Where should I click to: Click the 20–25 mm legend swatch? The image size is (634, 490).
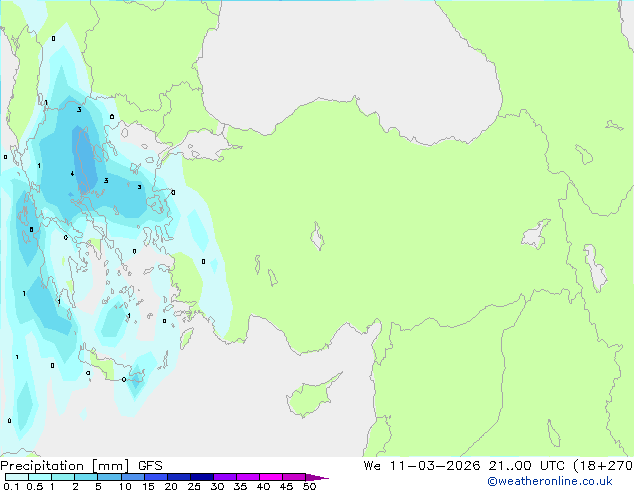coord(179,477)
